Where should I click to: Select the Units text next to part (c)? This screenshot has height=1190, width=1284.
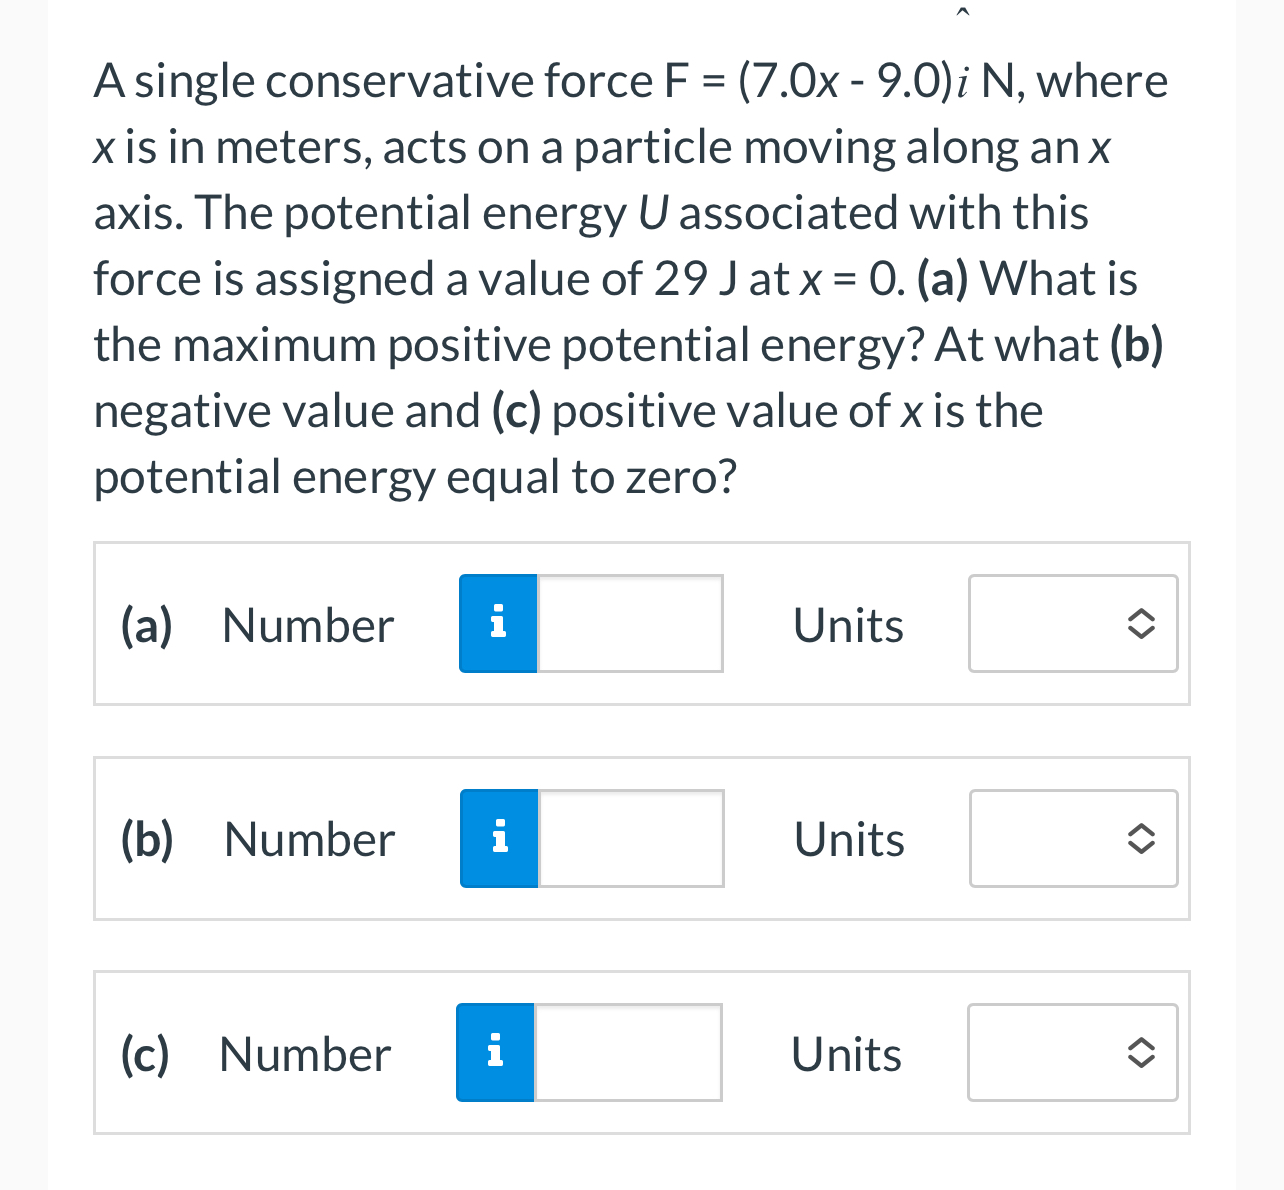click(846, 1054)
